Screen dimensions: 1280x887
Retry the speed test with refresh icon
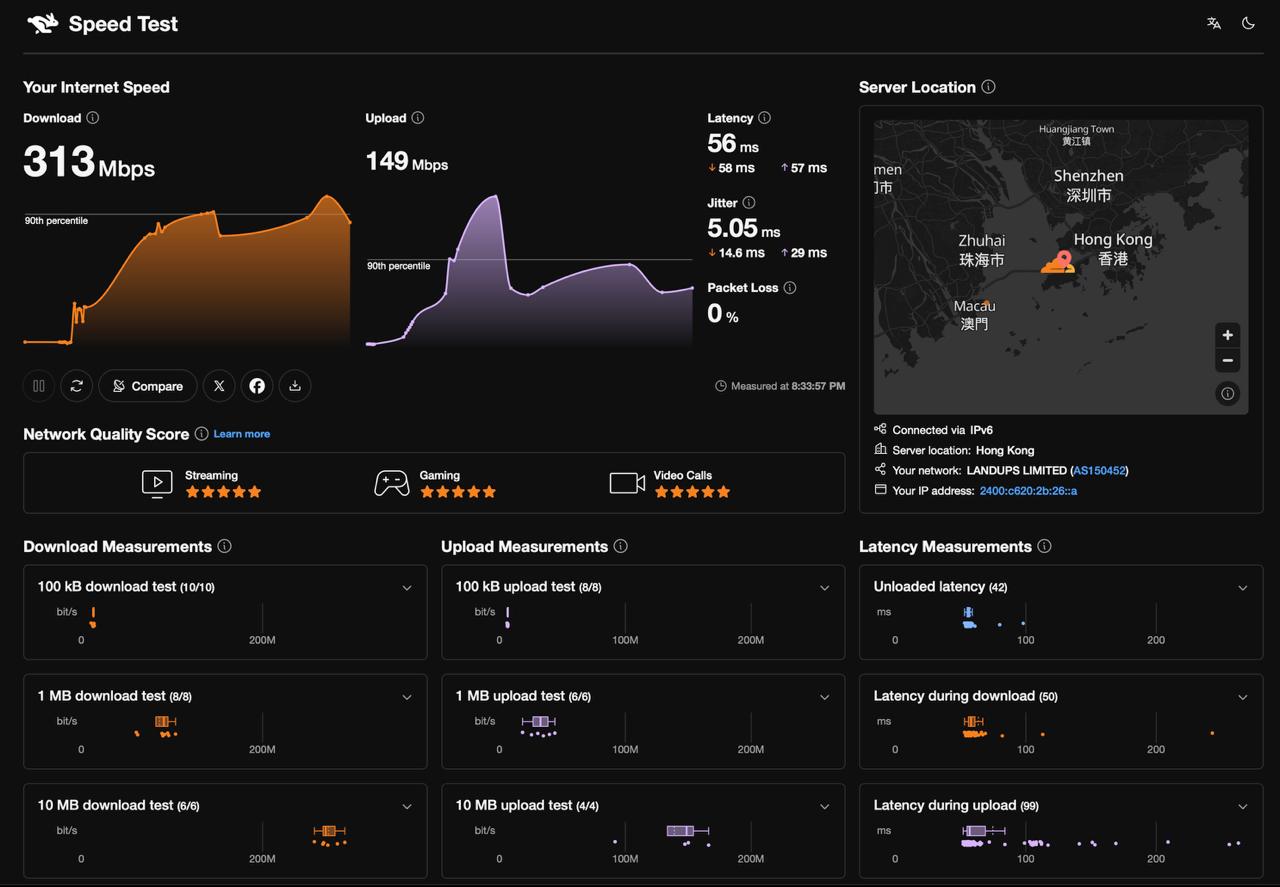pyautogui.click(x=77, y=386)
